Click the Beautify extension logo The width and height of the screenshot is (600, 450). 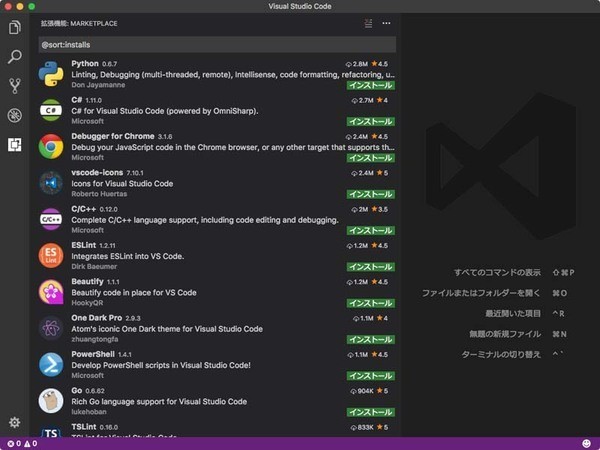point(51,292)
